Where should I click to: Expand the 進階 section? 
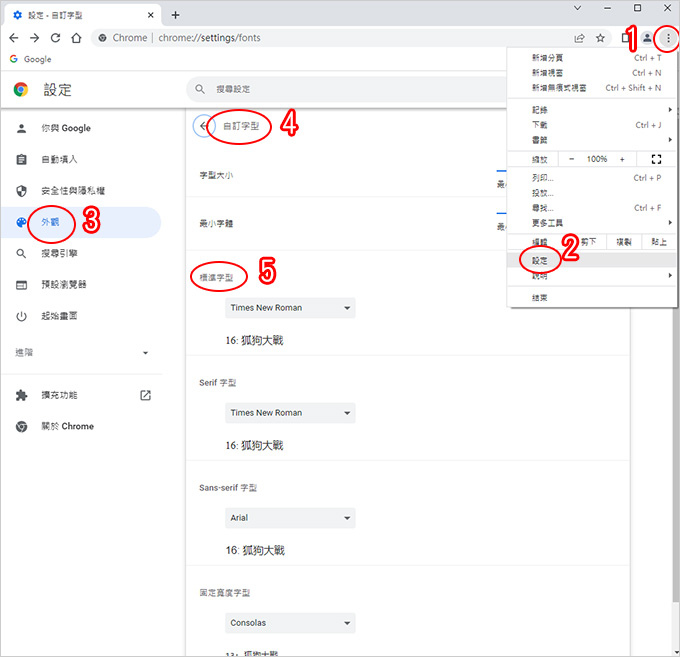pos(81,353)
